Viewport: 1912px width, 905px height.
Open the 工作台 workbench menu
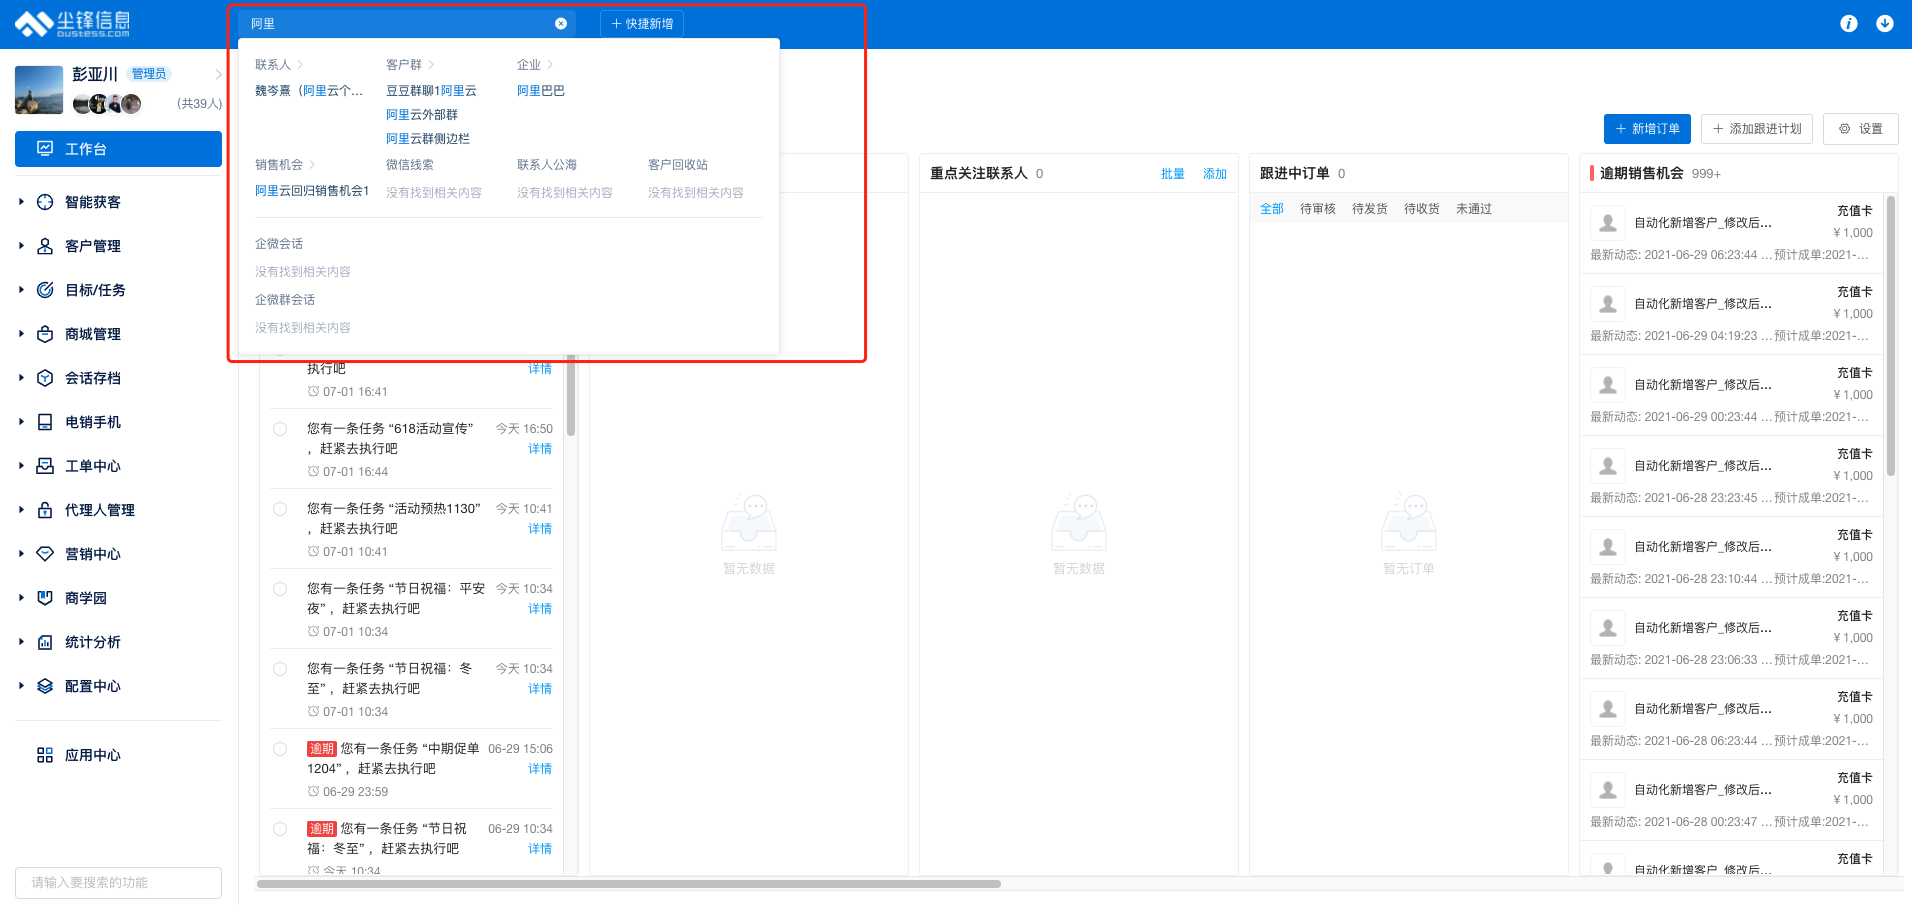[118, 149]
